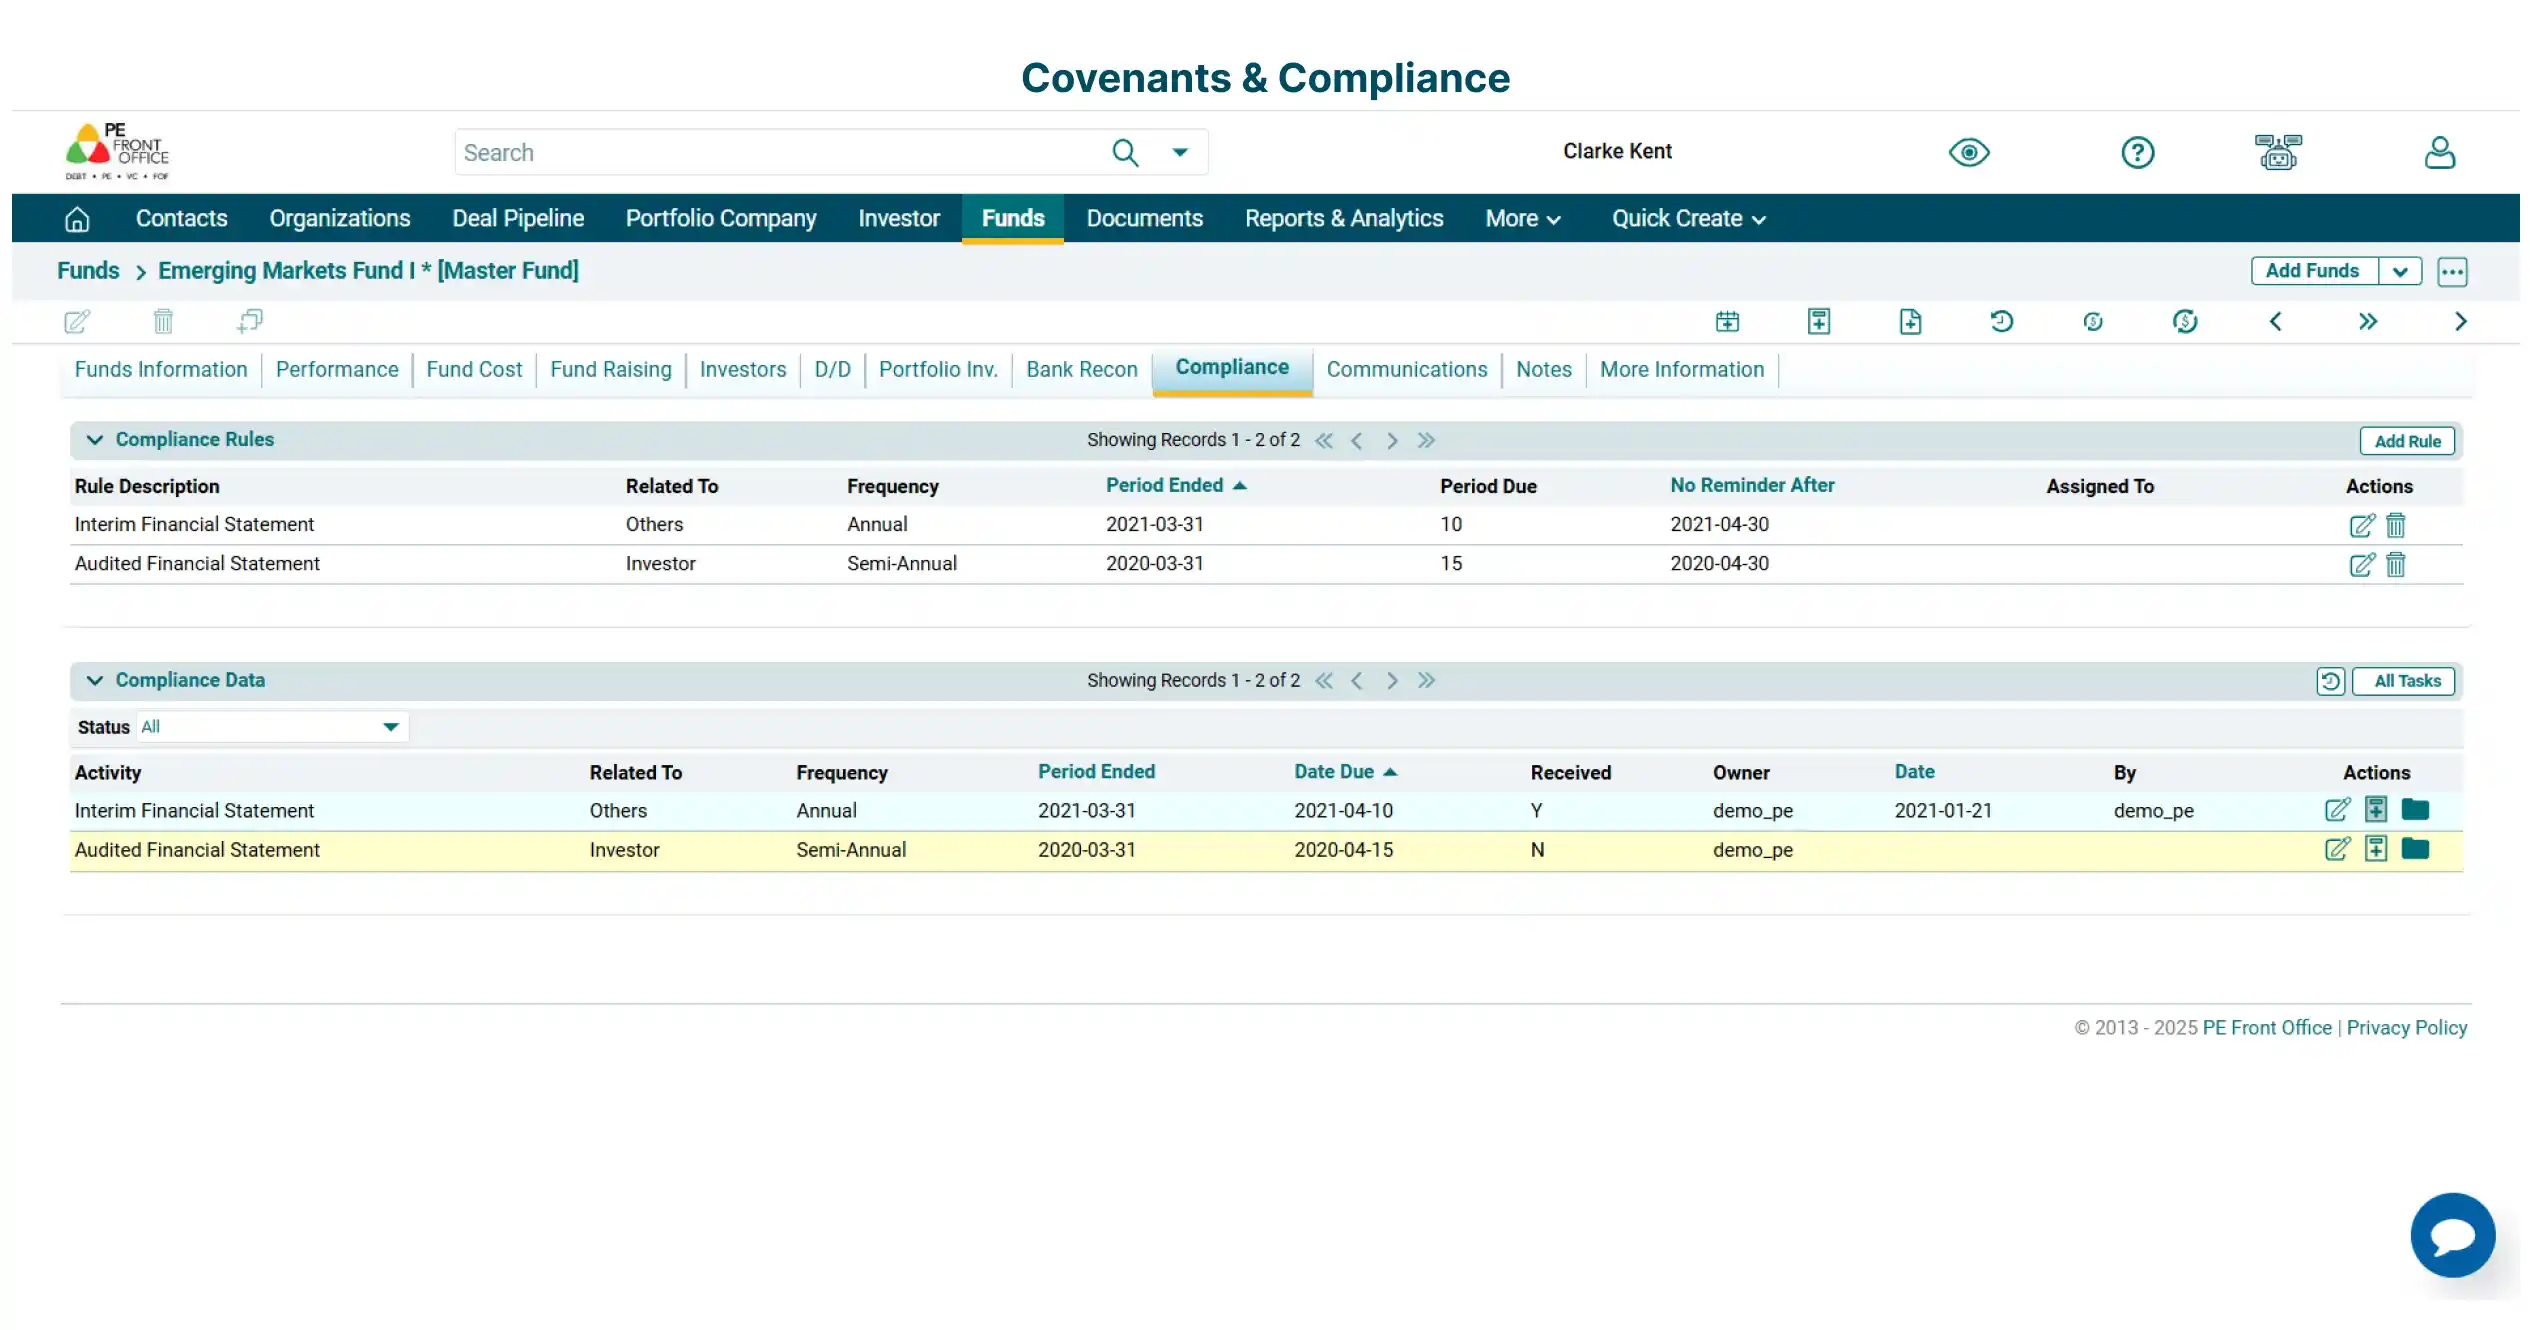This screenshot has height=1330, width=2530.
Task: Expand the More navigation menu
Action: coord(1522,219)
